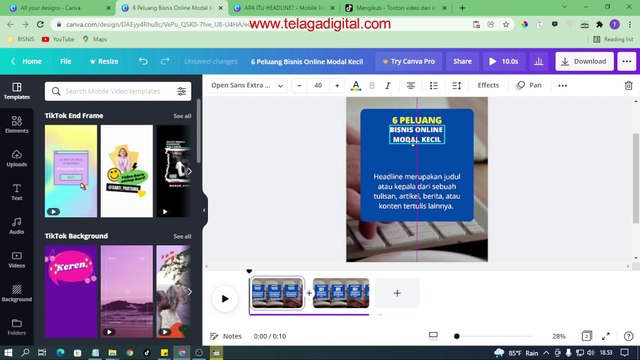Image resolution: width=640 pixels, height=360 pixels.
Task: Switch to the Mengikuti TikTok browser tab
Action: [396, 8]
